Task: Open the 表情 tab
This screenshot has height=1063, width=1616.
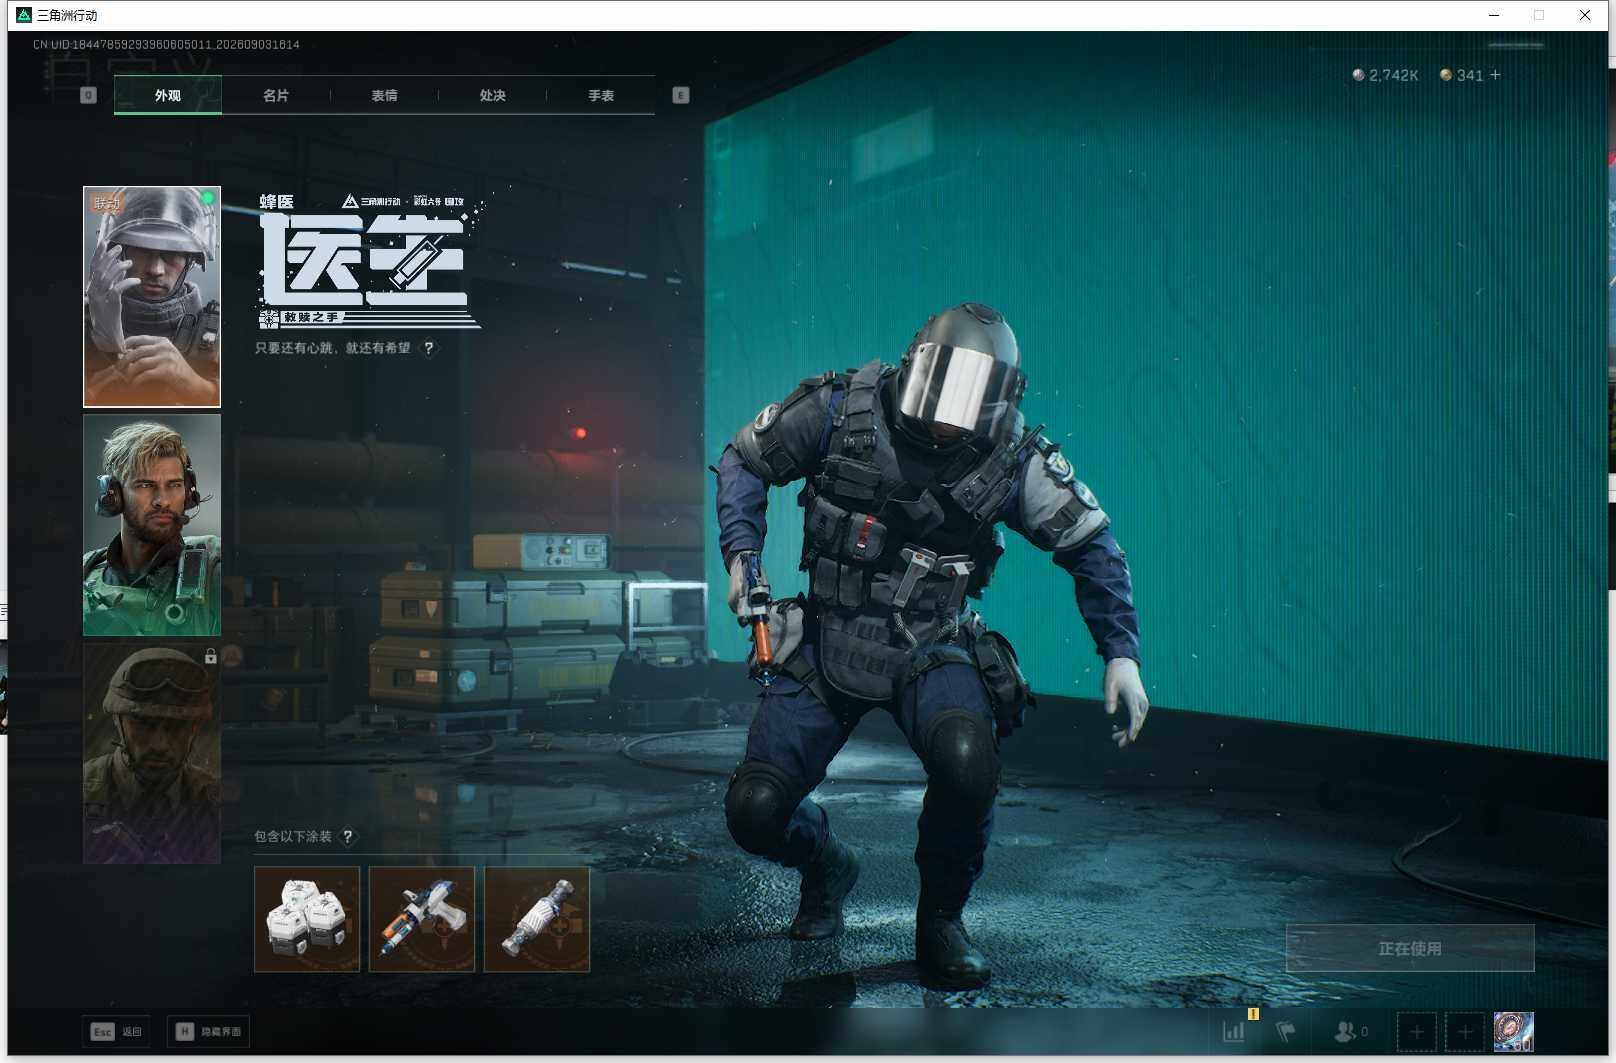Action: [x=384, y=95]
